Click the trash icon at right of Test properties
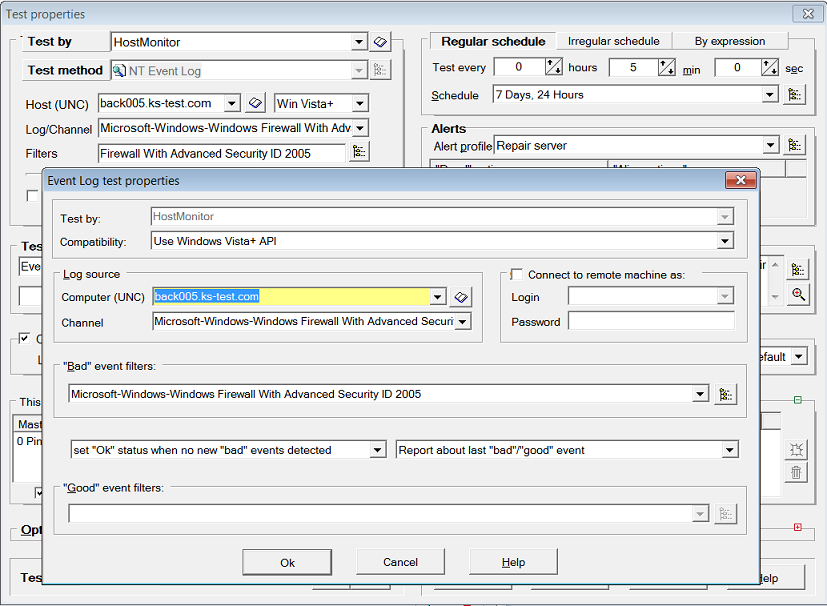Viewport: 827px width, 606px height. (x=796, y=473)
